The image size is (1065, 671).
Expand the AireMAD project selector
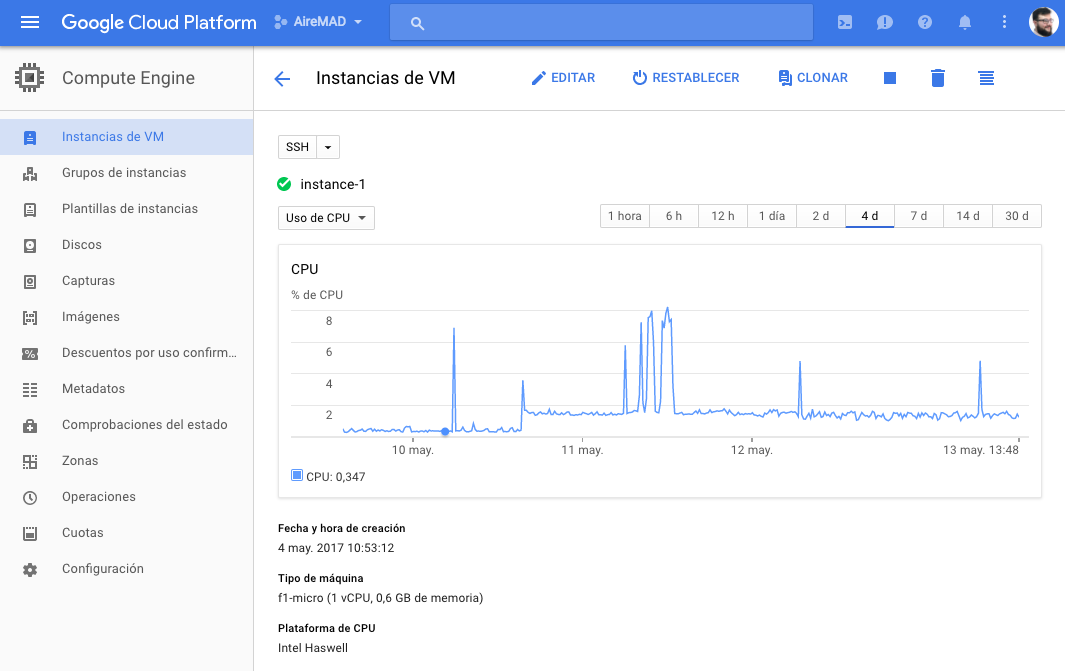point(319,22)
